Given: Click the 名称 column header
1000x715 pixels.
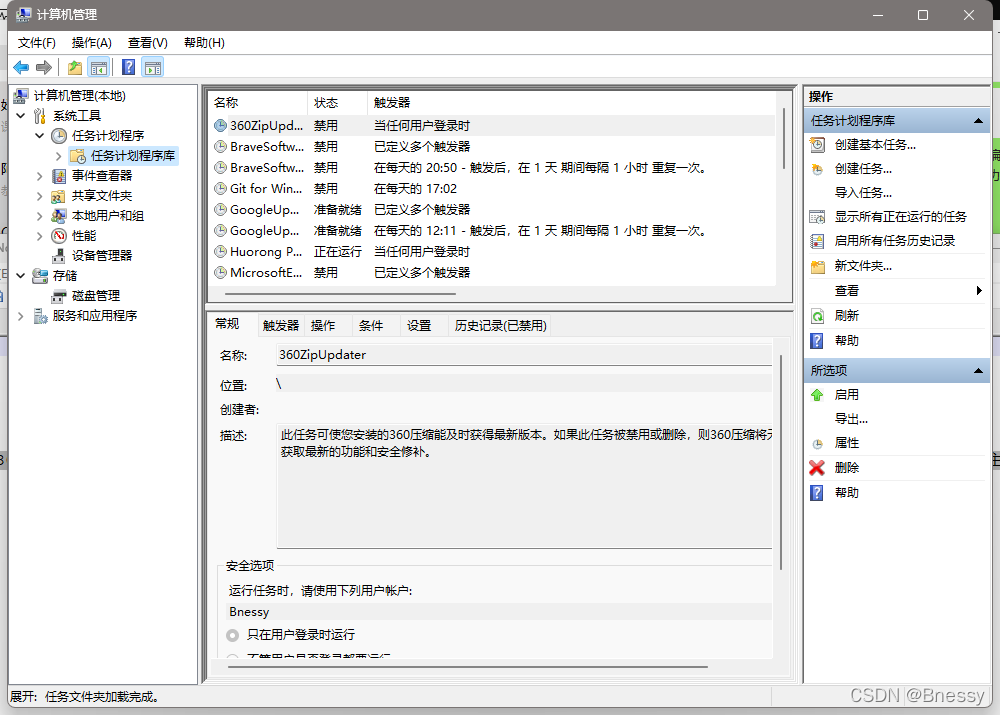Looking at the screenshot, I should pyautogui.click(x=258, y=103).
